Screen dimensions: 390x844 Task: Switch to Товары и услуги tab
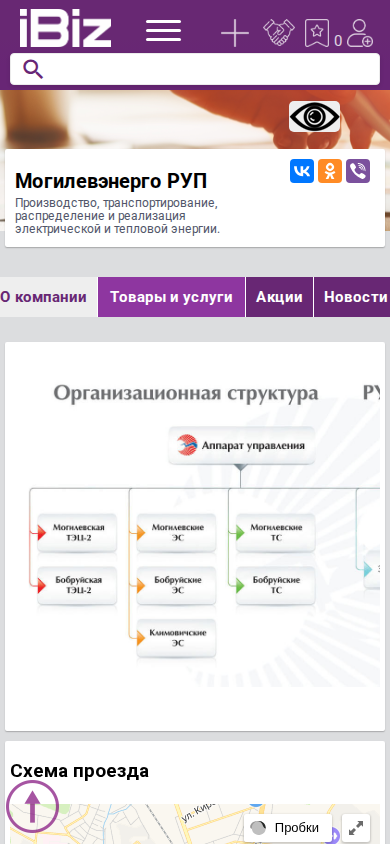click(x=171, y=297)
